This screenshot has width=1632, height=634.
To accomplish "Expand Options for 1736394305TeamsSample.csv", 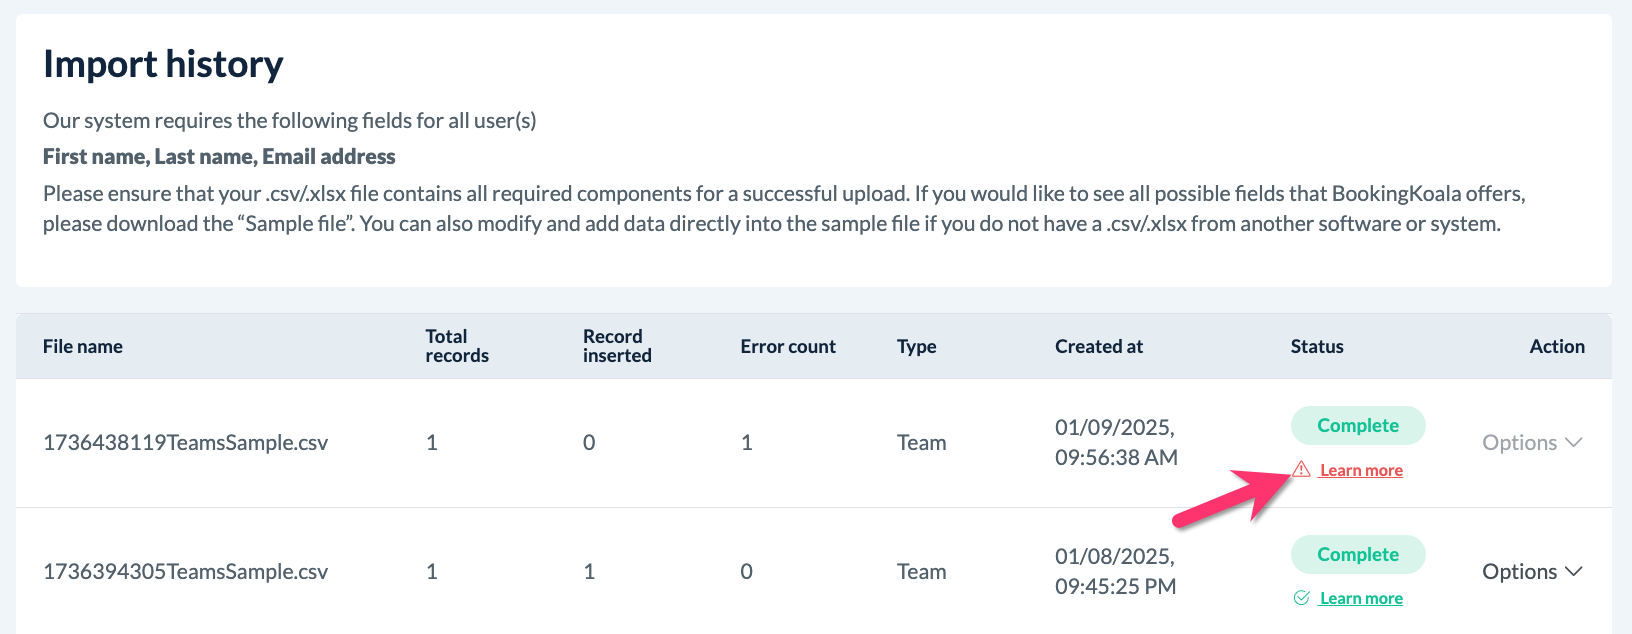I will point(1531,571).
